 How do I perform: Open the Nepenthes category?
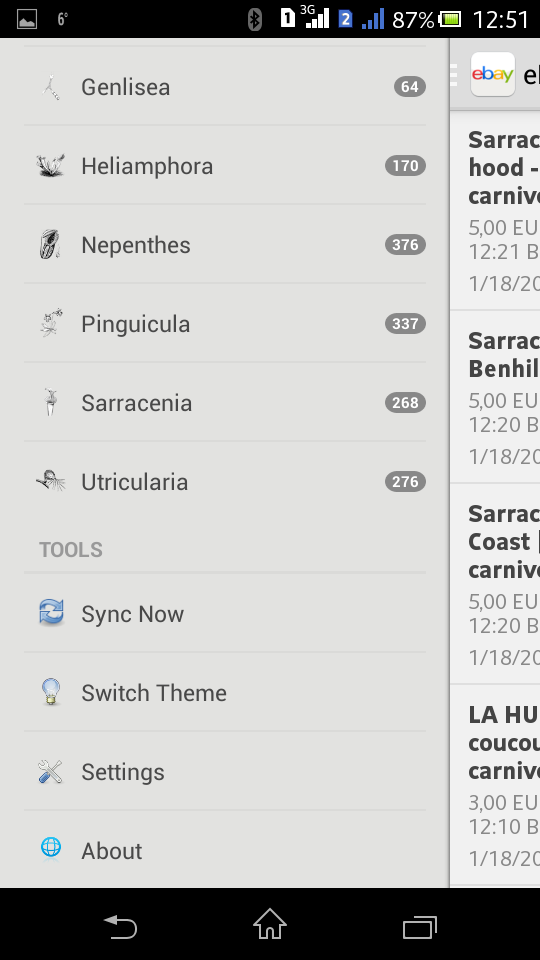(x=225, y=244)
